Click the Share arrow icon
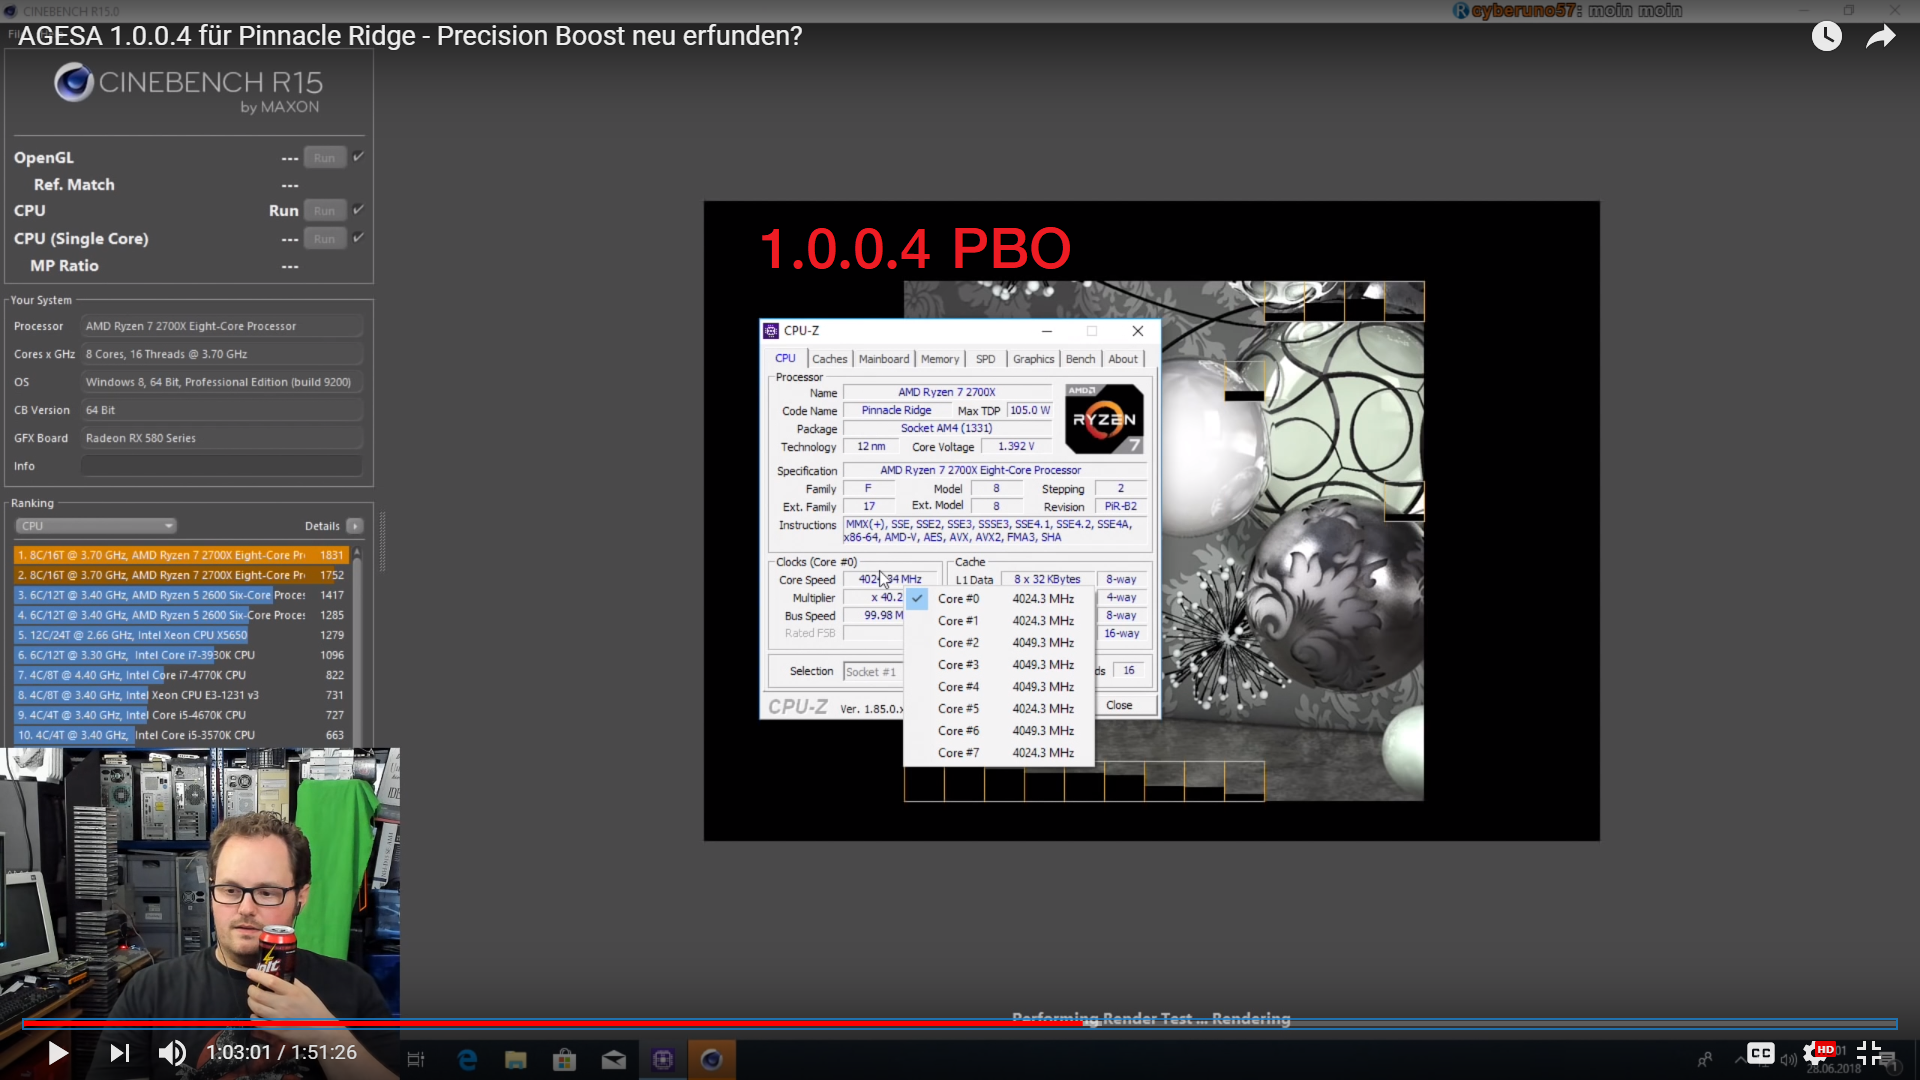1920x1080 pixels. point(1881,37)
